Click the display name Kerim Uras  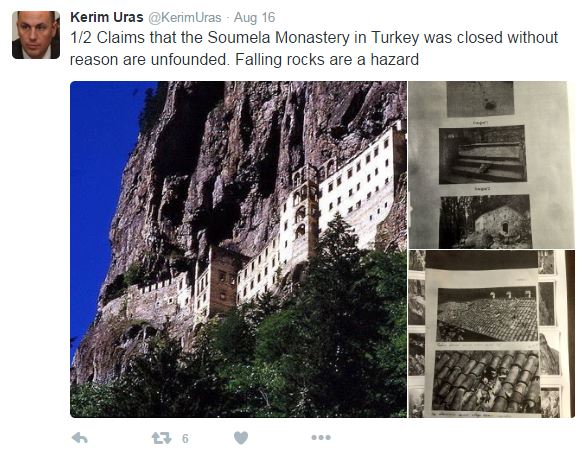107,17
